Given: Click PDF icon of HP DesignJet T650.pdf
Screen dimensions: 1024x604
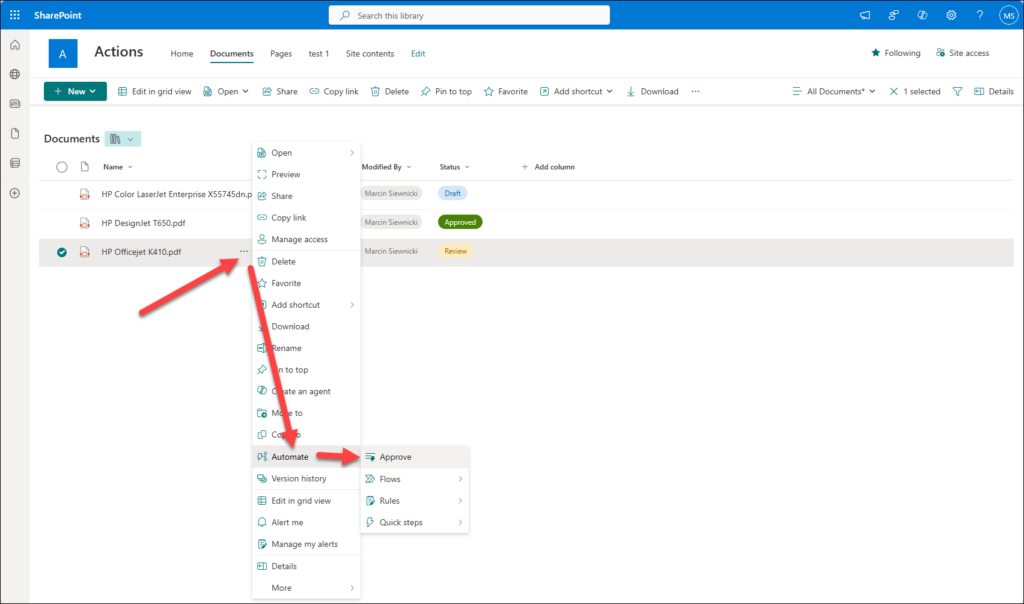Looking at the screenshot, I should pos(84,223).
